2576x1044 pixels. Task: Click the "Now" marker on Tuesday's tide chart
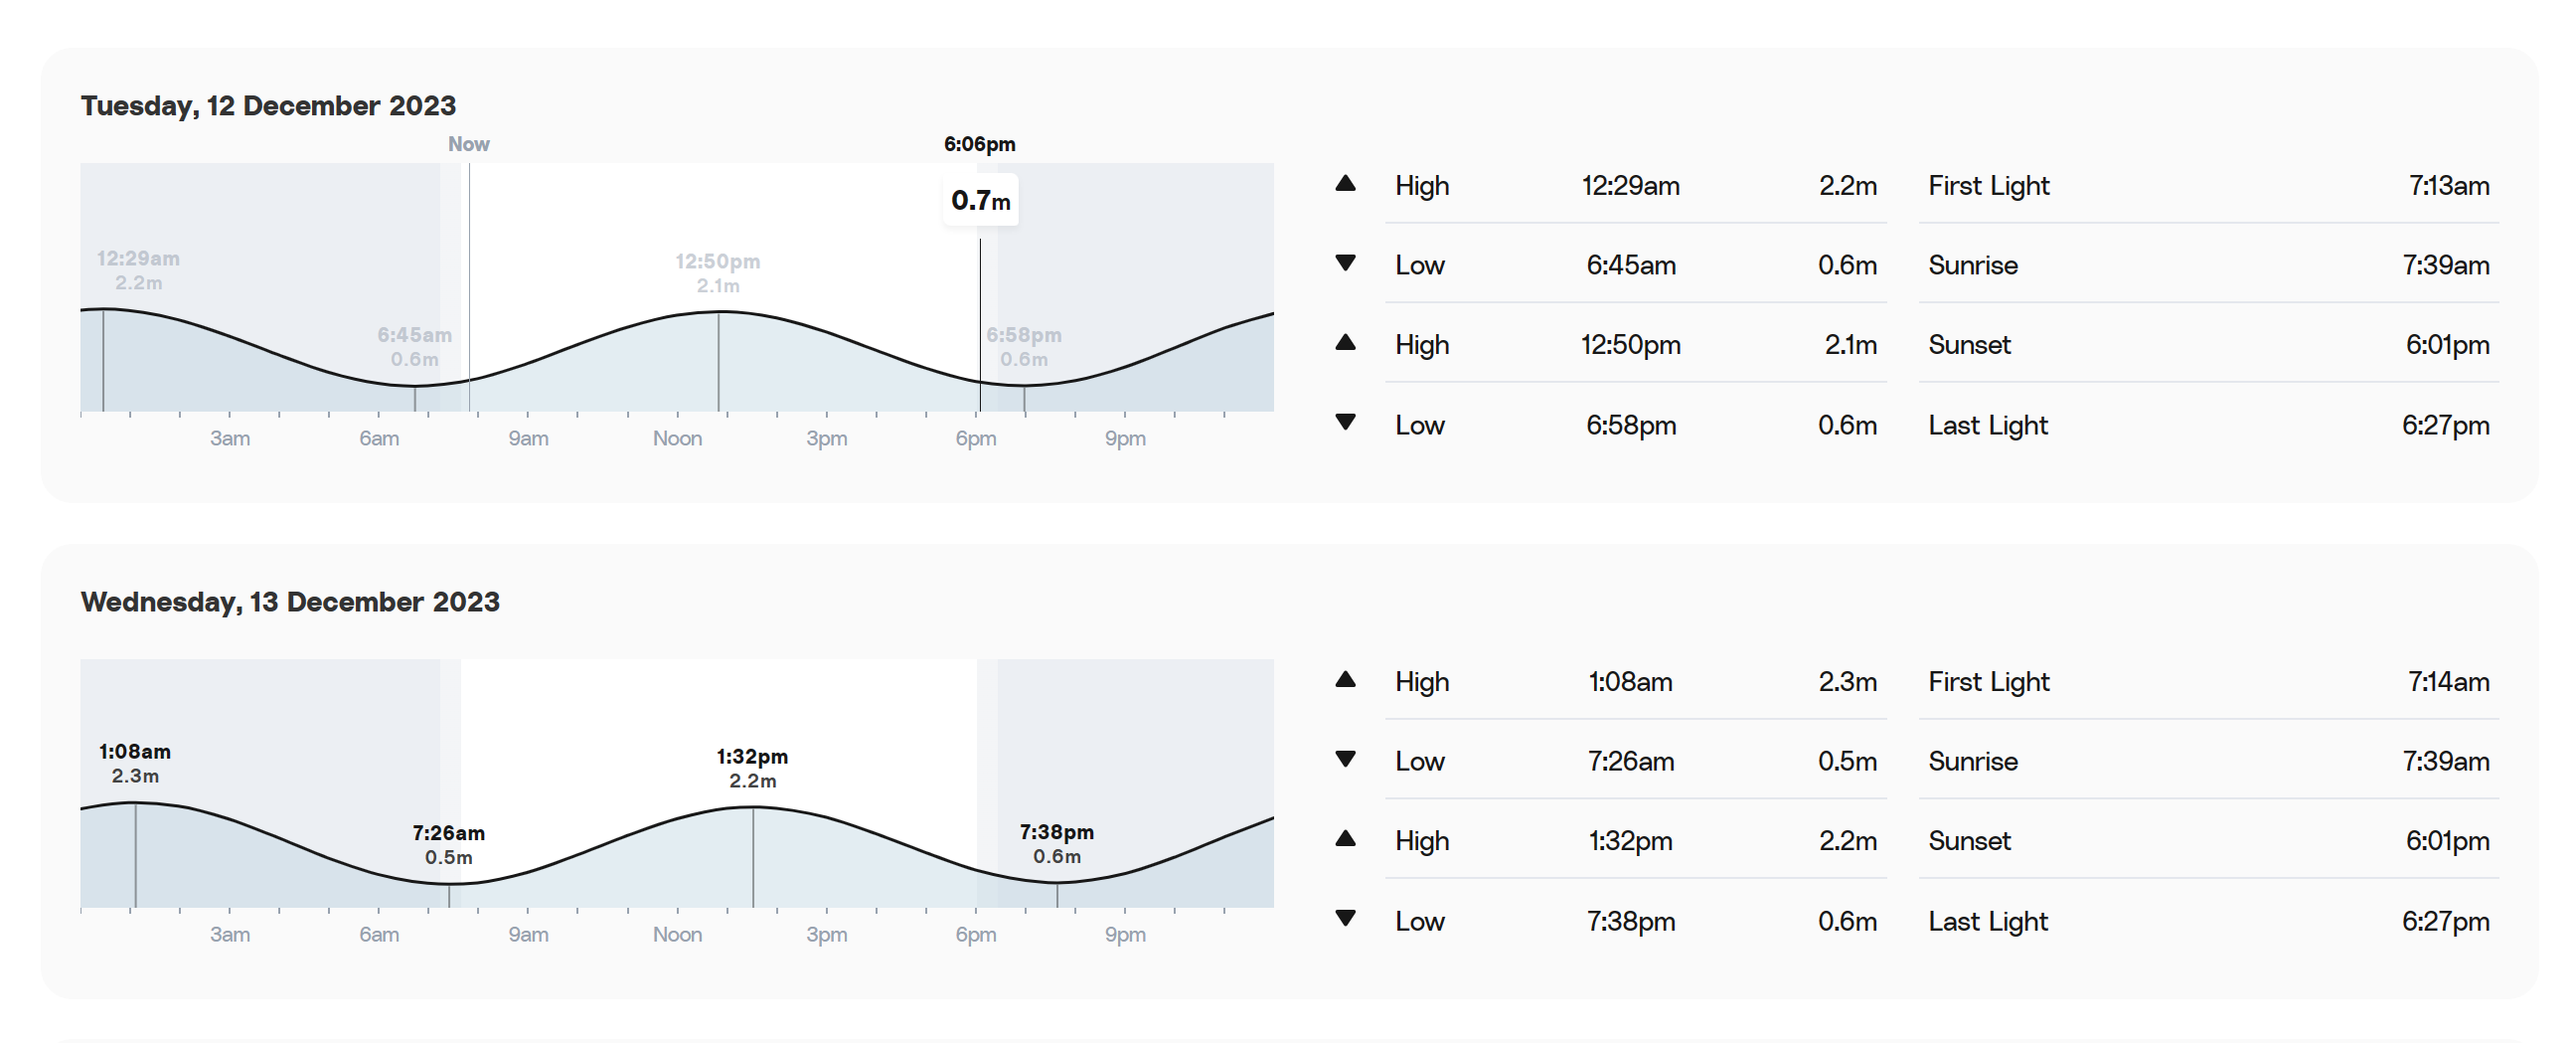click(468, 144)
